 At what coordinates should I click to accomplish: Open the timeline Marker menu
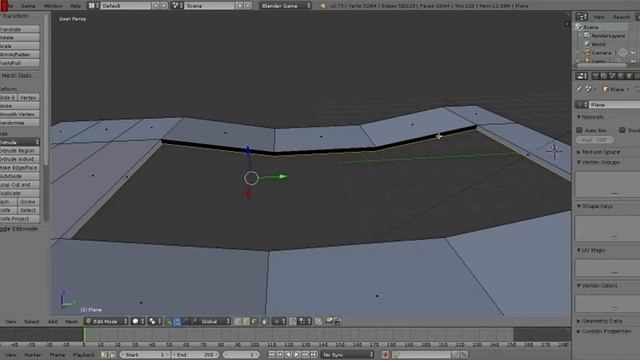point(33,355)
